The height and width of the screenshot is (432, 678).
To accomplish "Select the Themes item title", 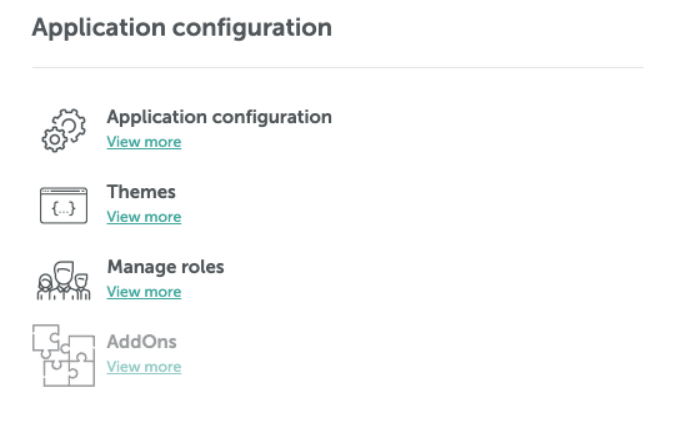I will click(x=141, y=192).
